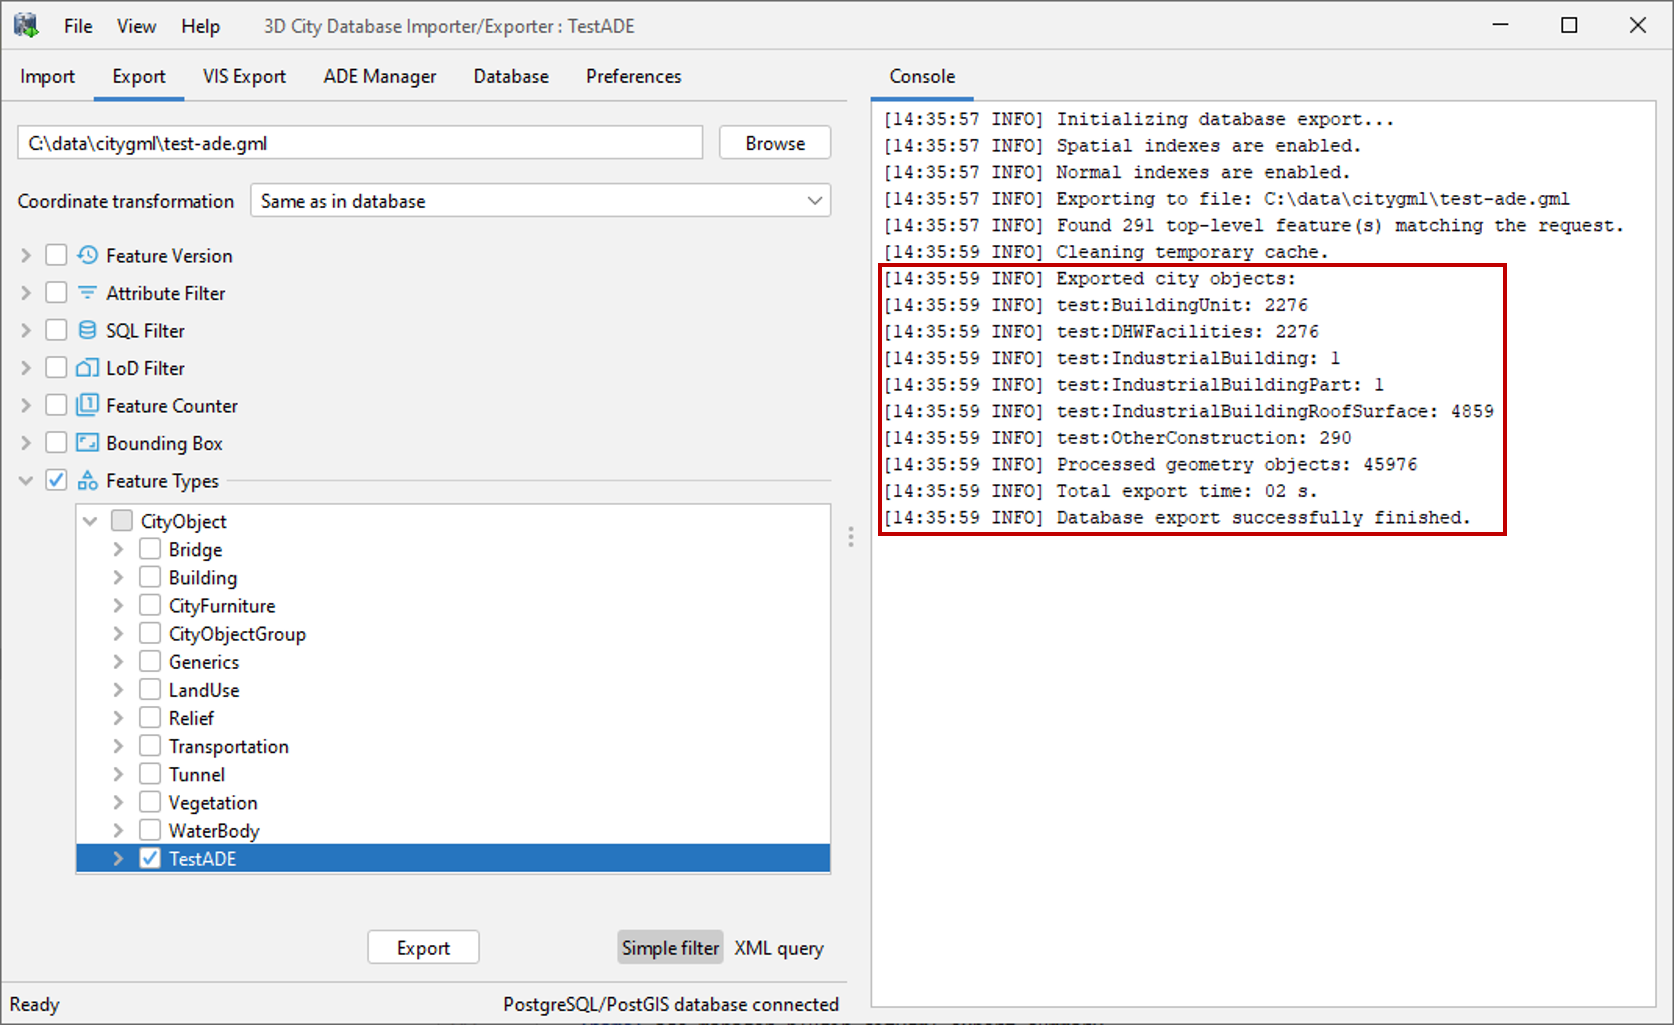Expand the SQL Filter section
The image size is (1674, 1025).
click(26, 330)
